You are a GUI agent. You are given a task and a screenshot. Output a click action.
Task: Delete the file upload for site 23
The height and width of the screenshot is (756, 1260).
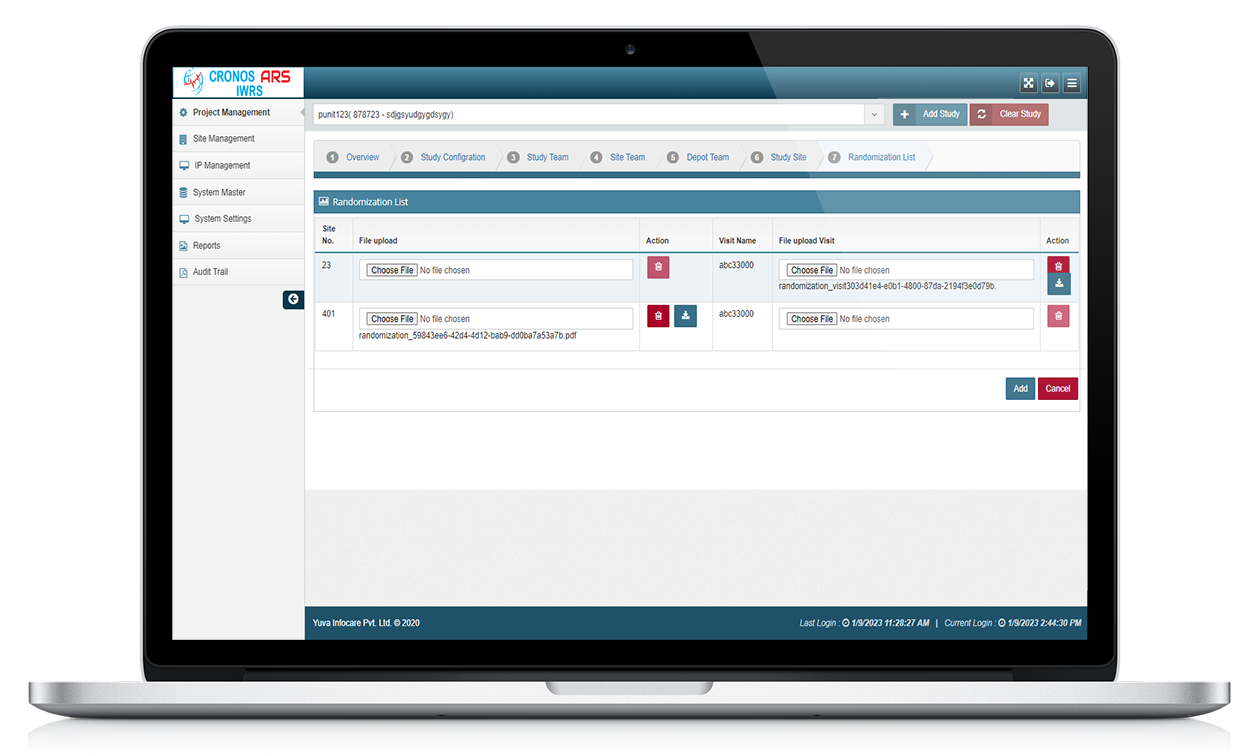[x=658, y=267]
